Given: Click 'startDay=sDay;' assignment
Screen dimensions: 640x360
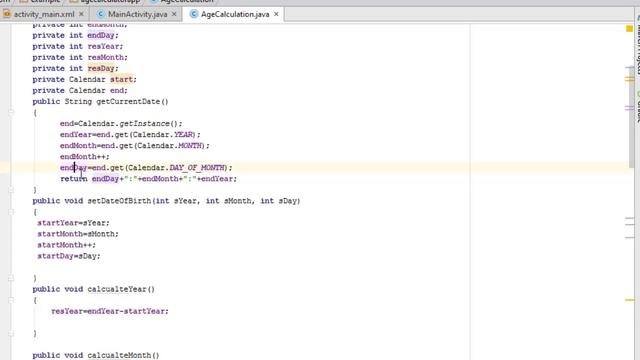Looking at the screenshot, I should coord(69,256).
